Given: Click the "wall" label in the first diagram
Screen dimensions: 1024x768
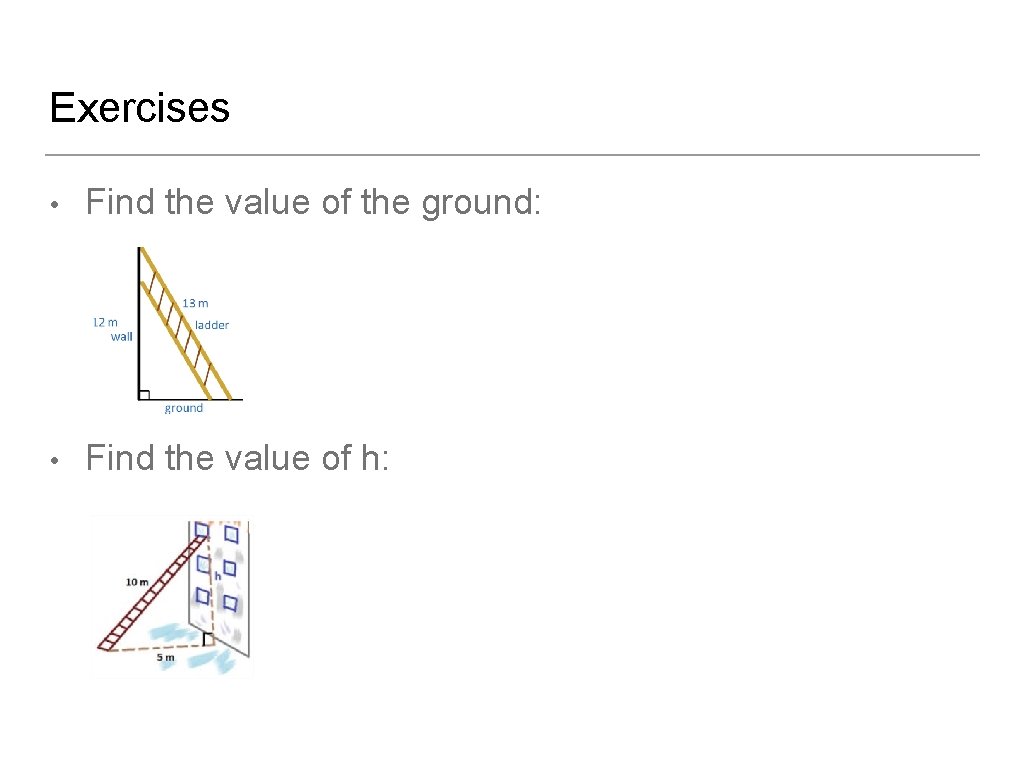Looking at the screenshot, I should click(121, 337).
